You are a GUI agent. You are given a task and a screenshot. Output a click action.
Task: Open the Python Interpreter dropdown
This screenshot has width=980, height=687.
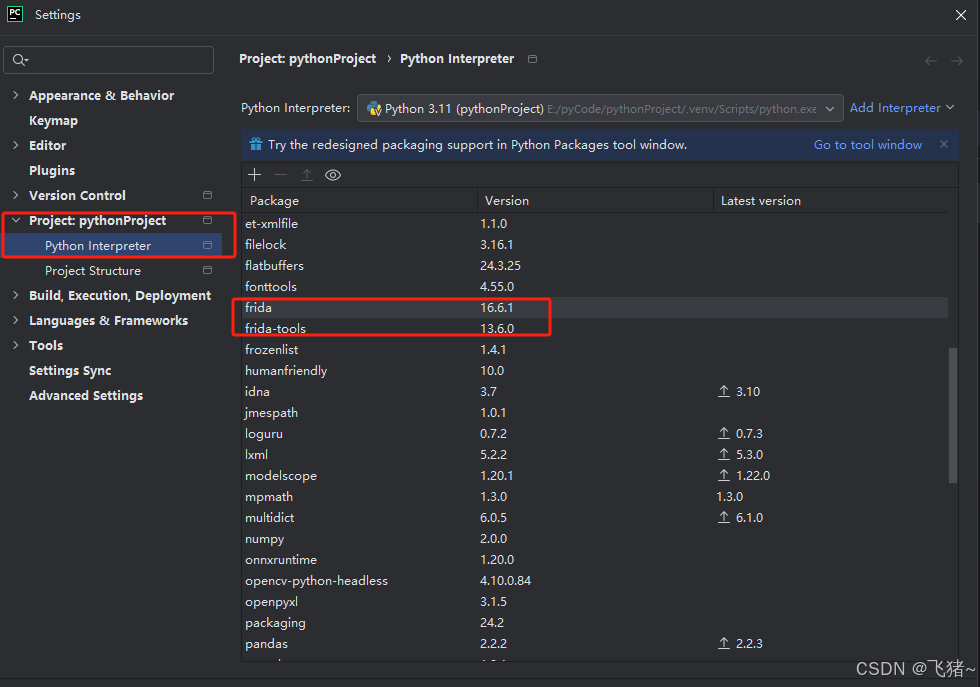pos(600,108)
